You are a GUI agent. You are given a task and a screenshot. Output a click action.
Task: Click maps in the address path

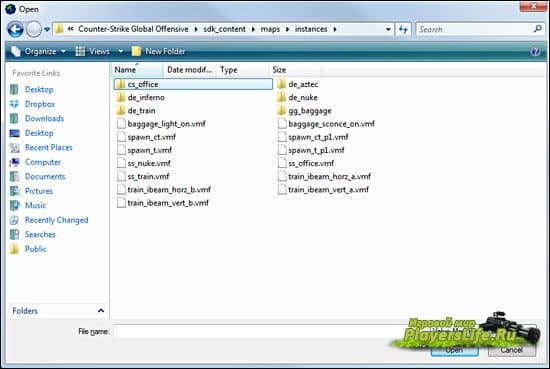[x=270, y=29]
